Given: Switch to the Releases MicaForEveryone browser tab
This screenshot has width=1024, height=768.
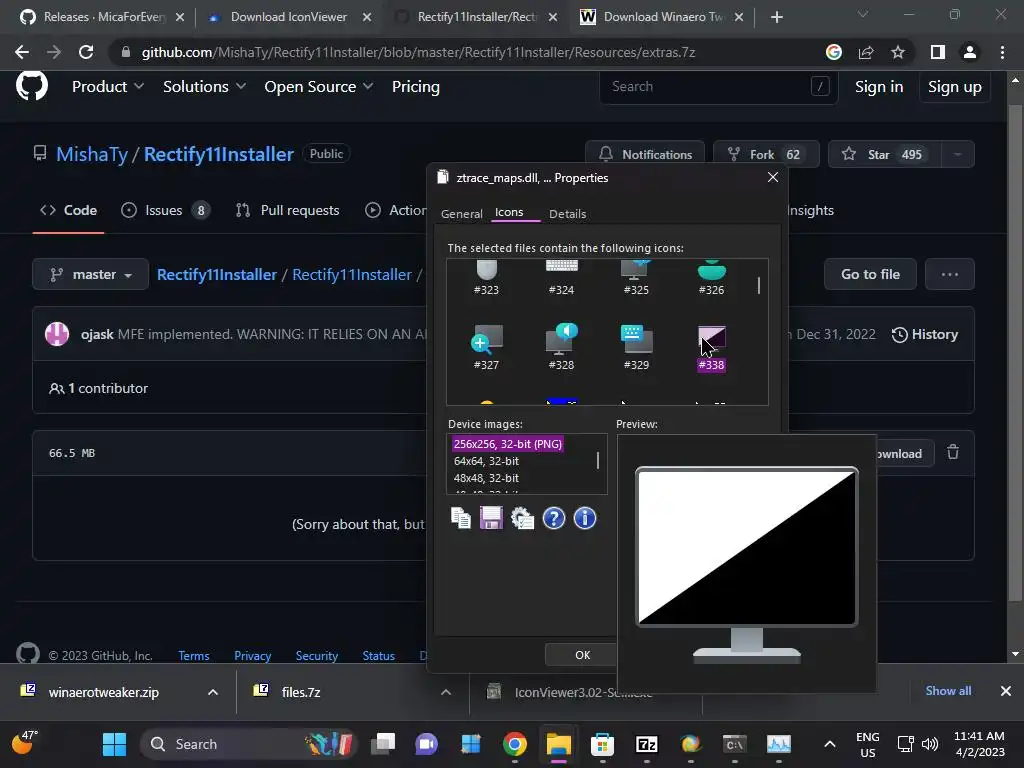Looking at the screenshot, I should click(x=102, y=17).
